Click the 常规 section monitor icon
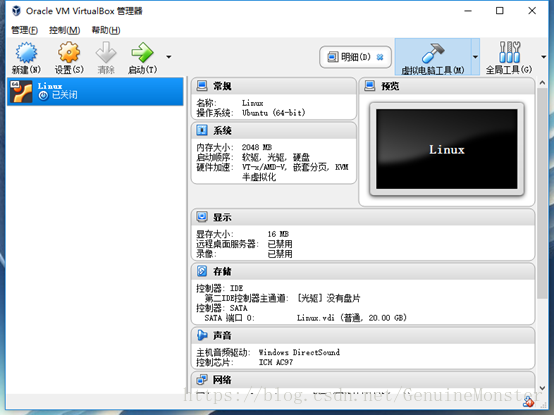Viewport: 554px width, 415px height. [x=202, y=86]
